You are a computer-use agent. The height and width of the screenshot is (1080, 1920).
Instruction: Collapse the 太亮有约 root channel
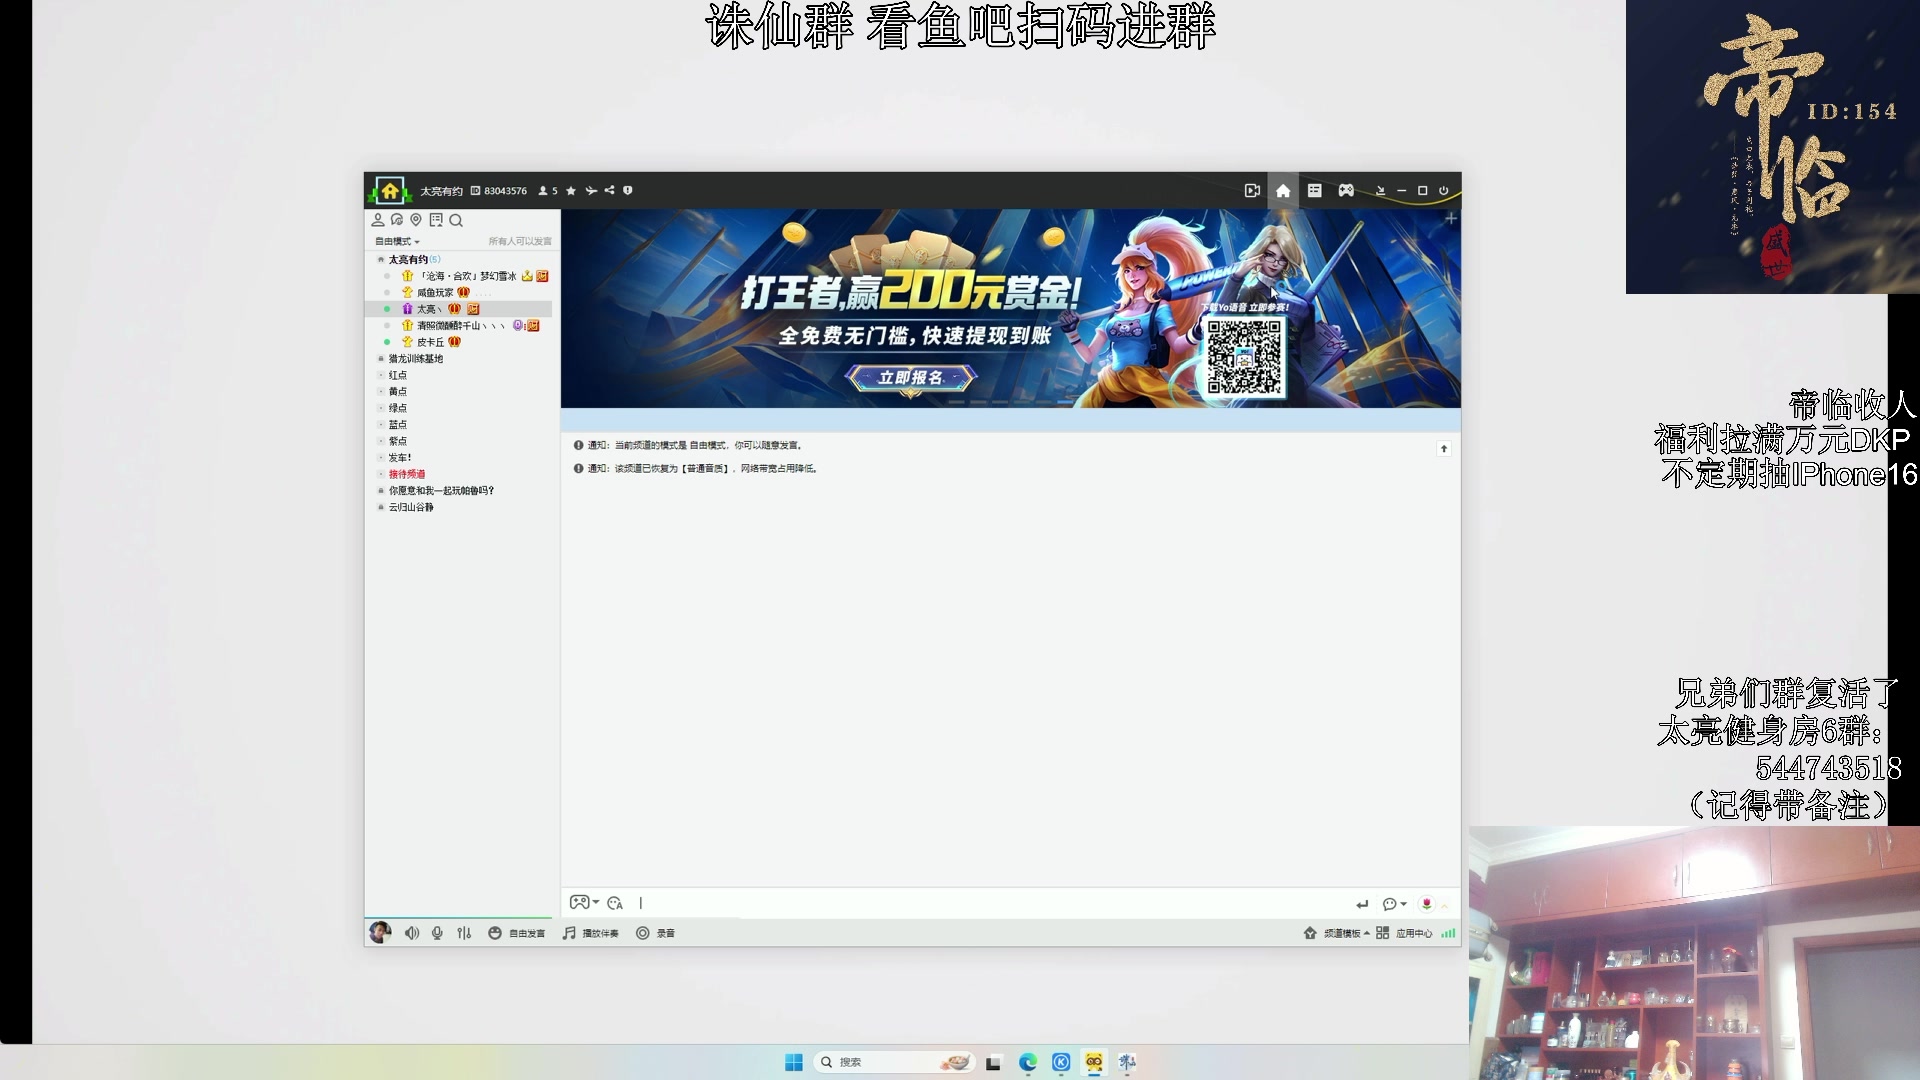point(380,259)
